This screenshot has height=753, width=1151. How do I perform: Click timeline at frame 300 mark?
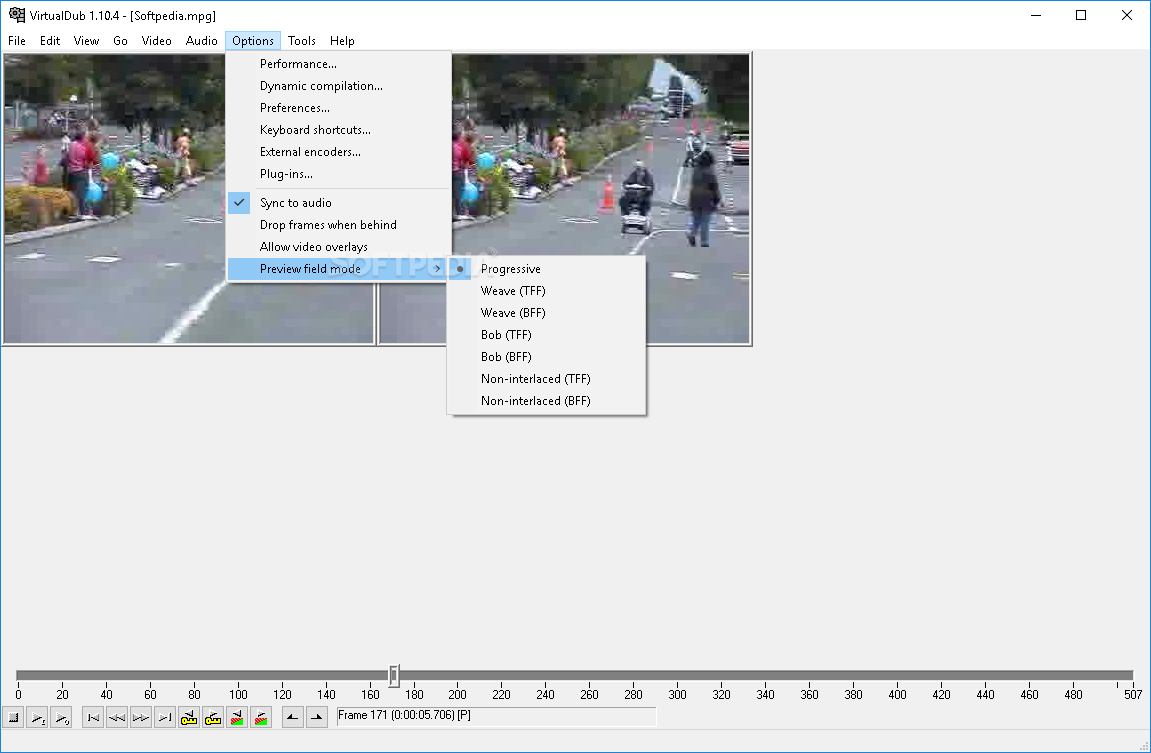coord(678,676)
